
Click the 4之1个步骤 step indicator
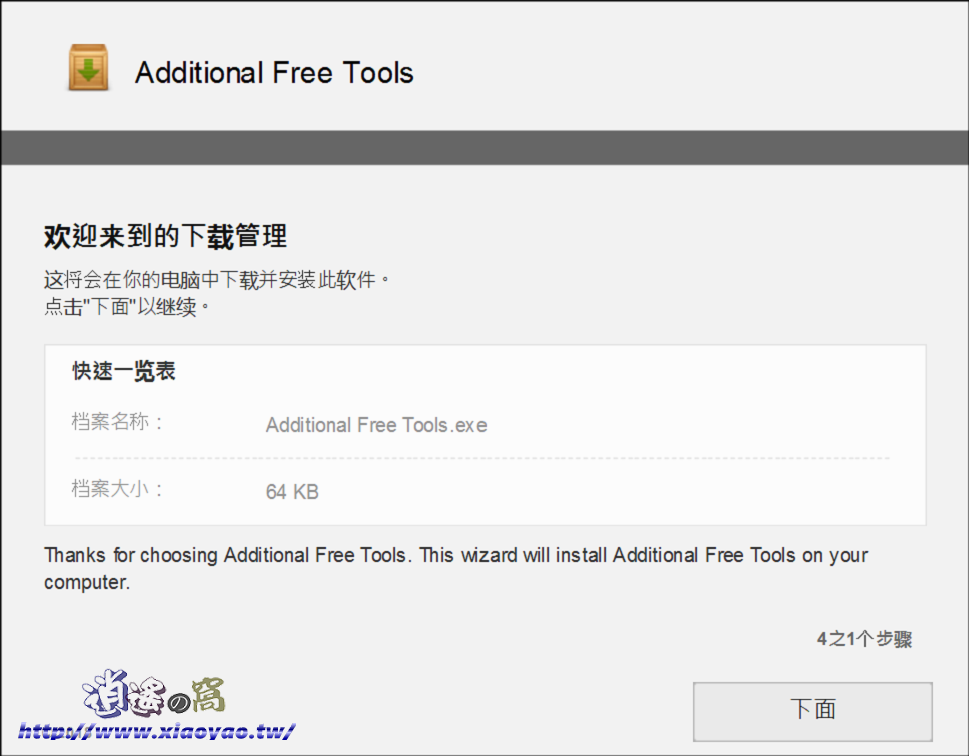864,639
